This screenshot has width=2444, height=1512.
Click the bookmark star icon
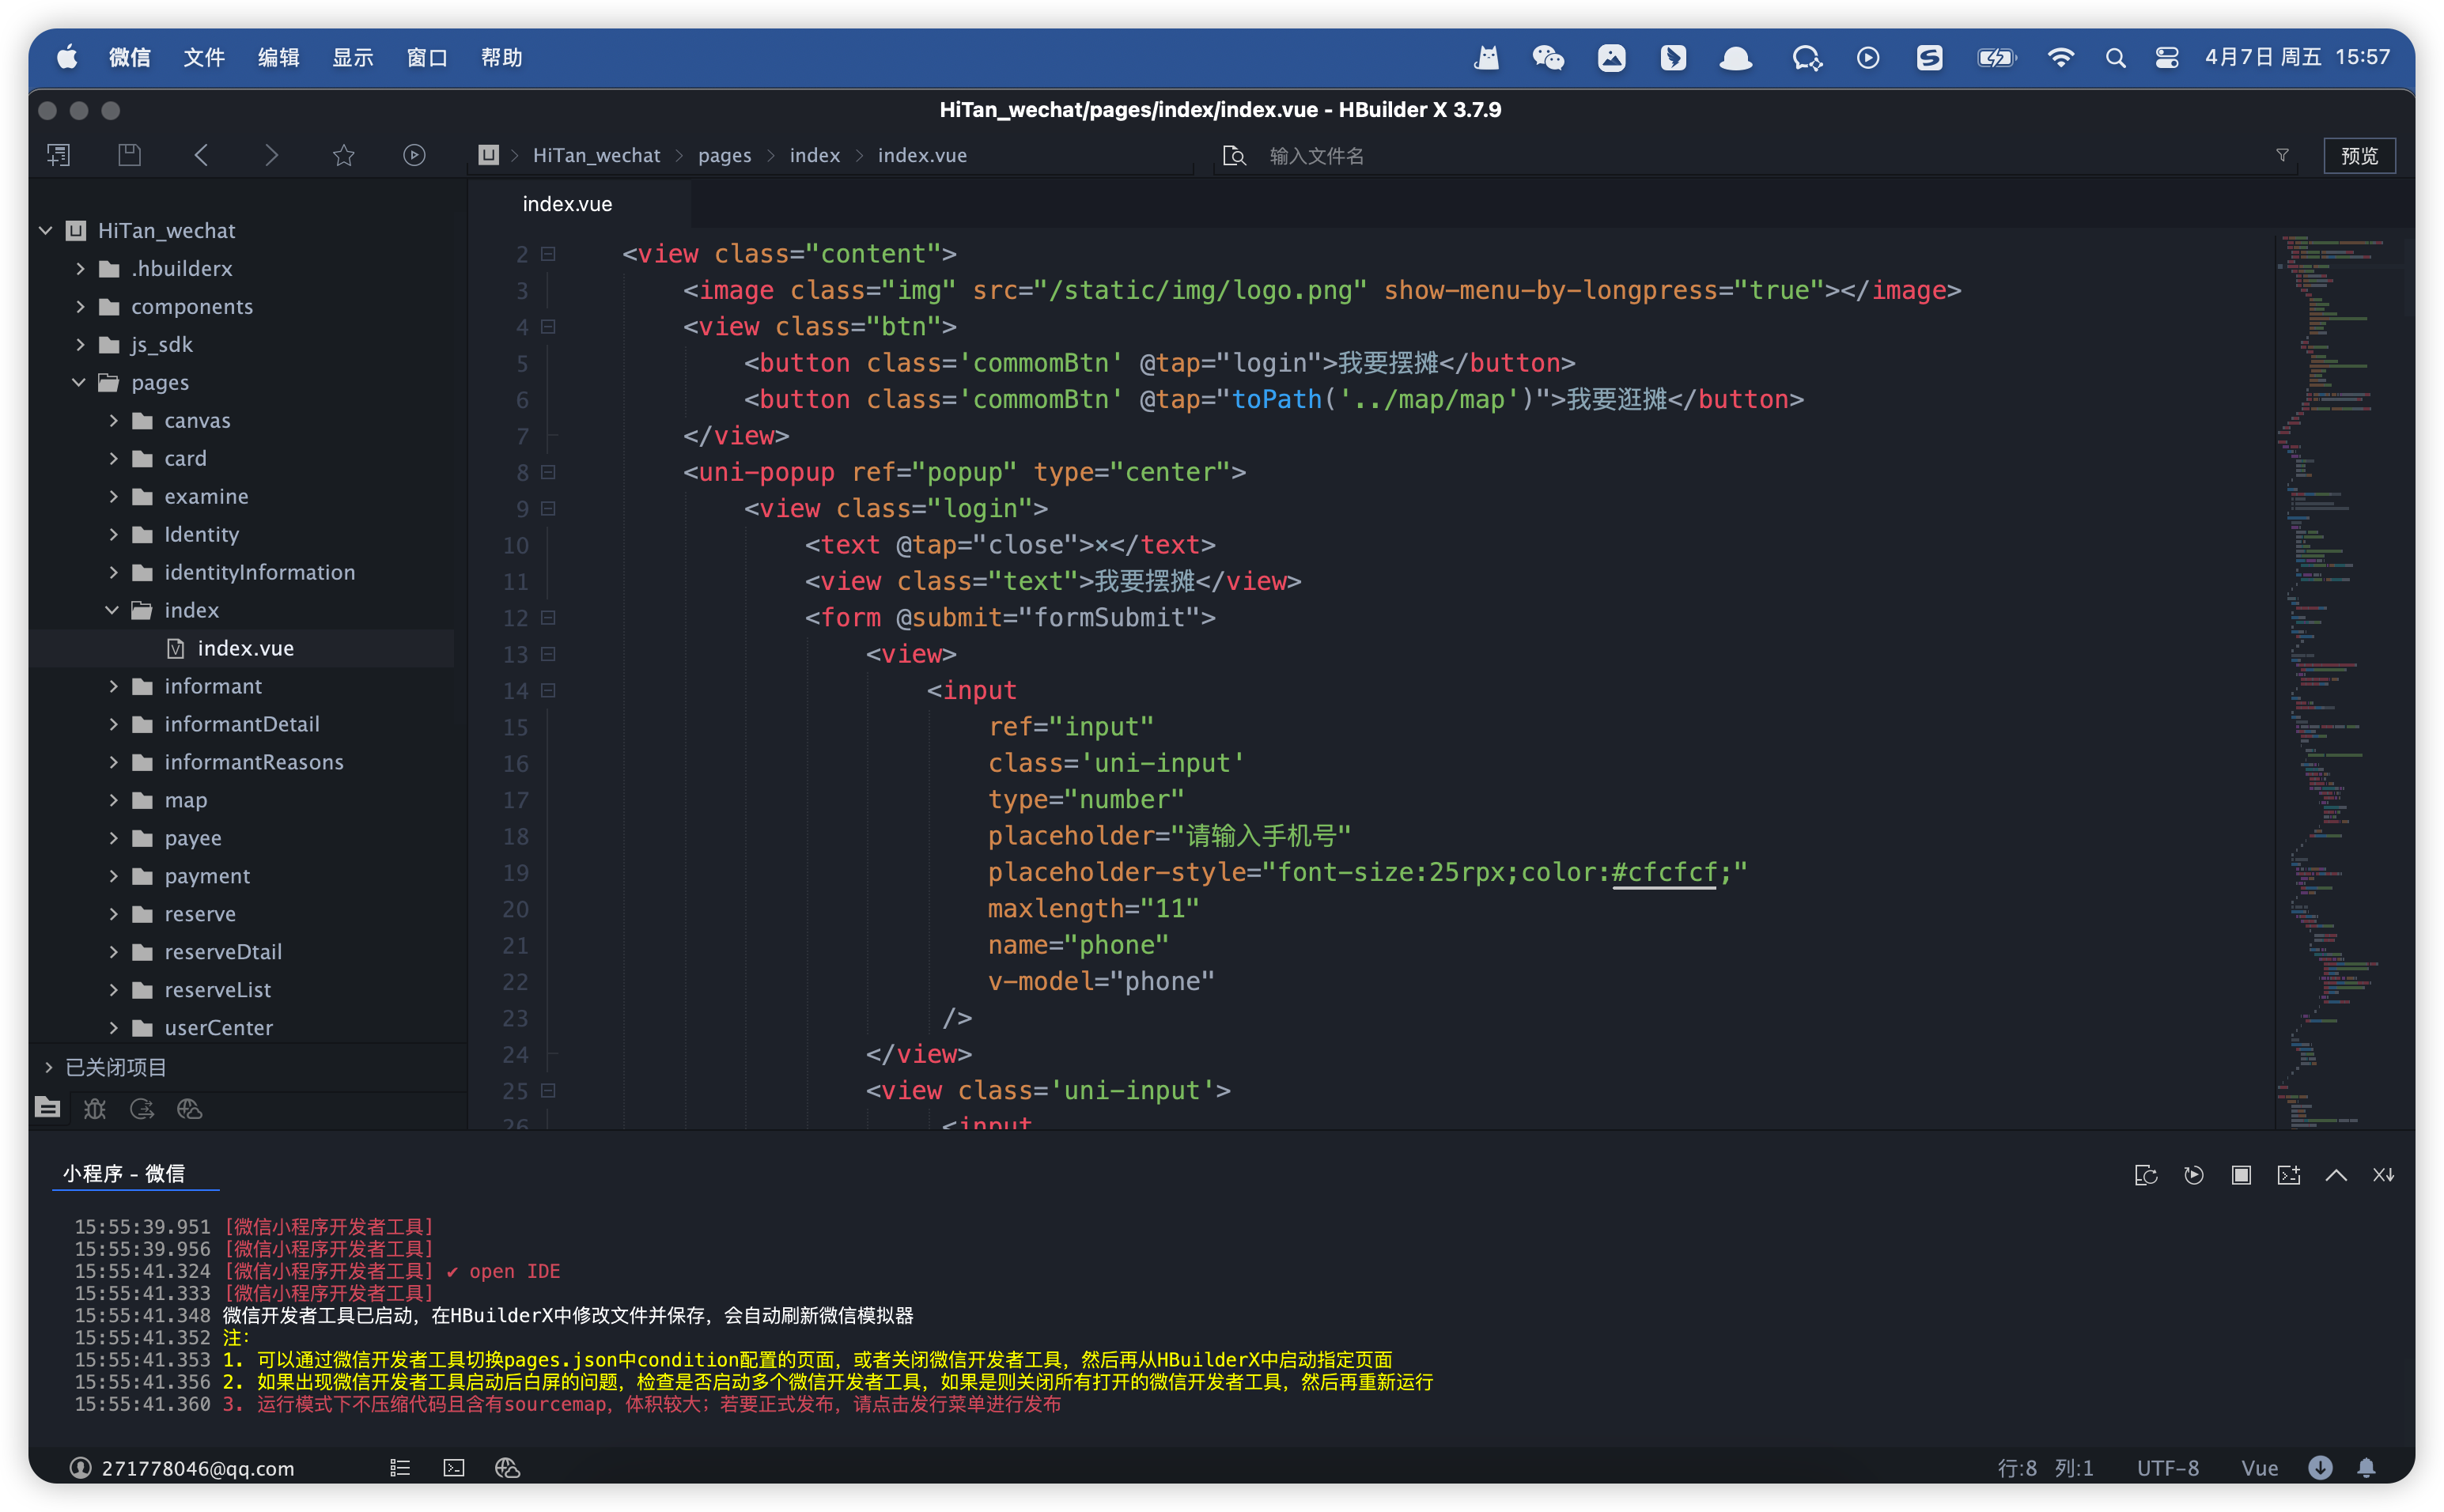[343, 155]
